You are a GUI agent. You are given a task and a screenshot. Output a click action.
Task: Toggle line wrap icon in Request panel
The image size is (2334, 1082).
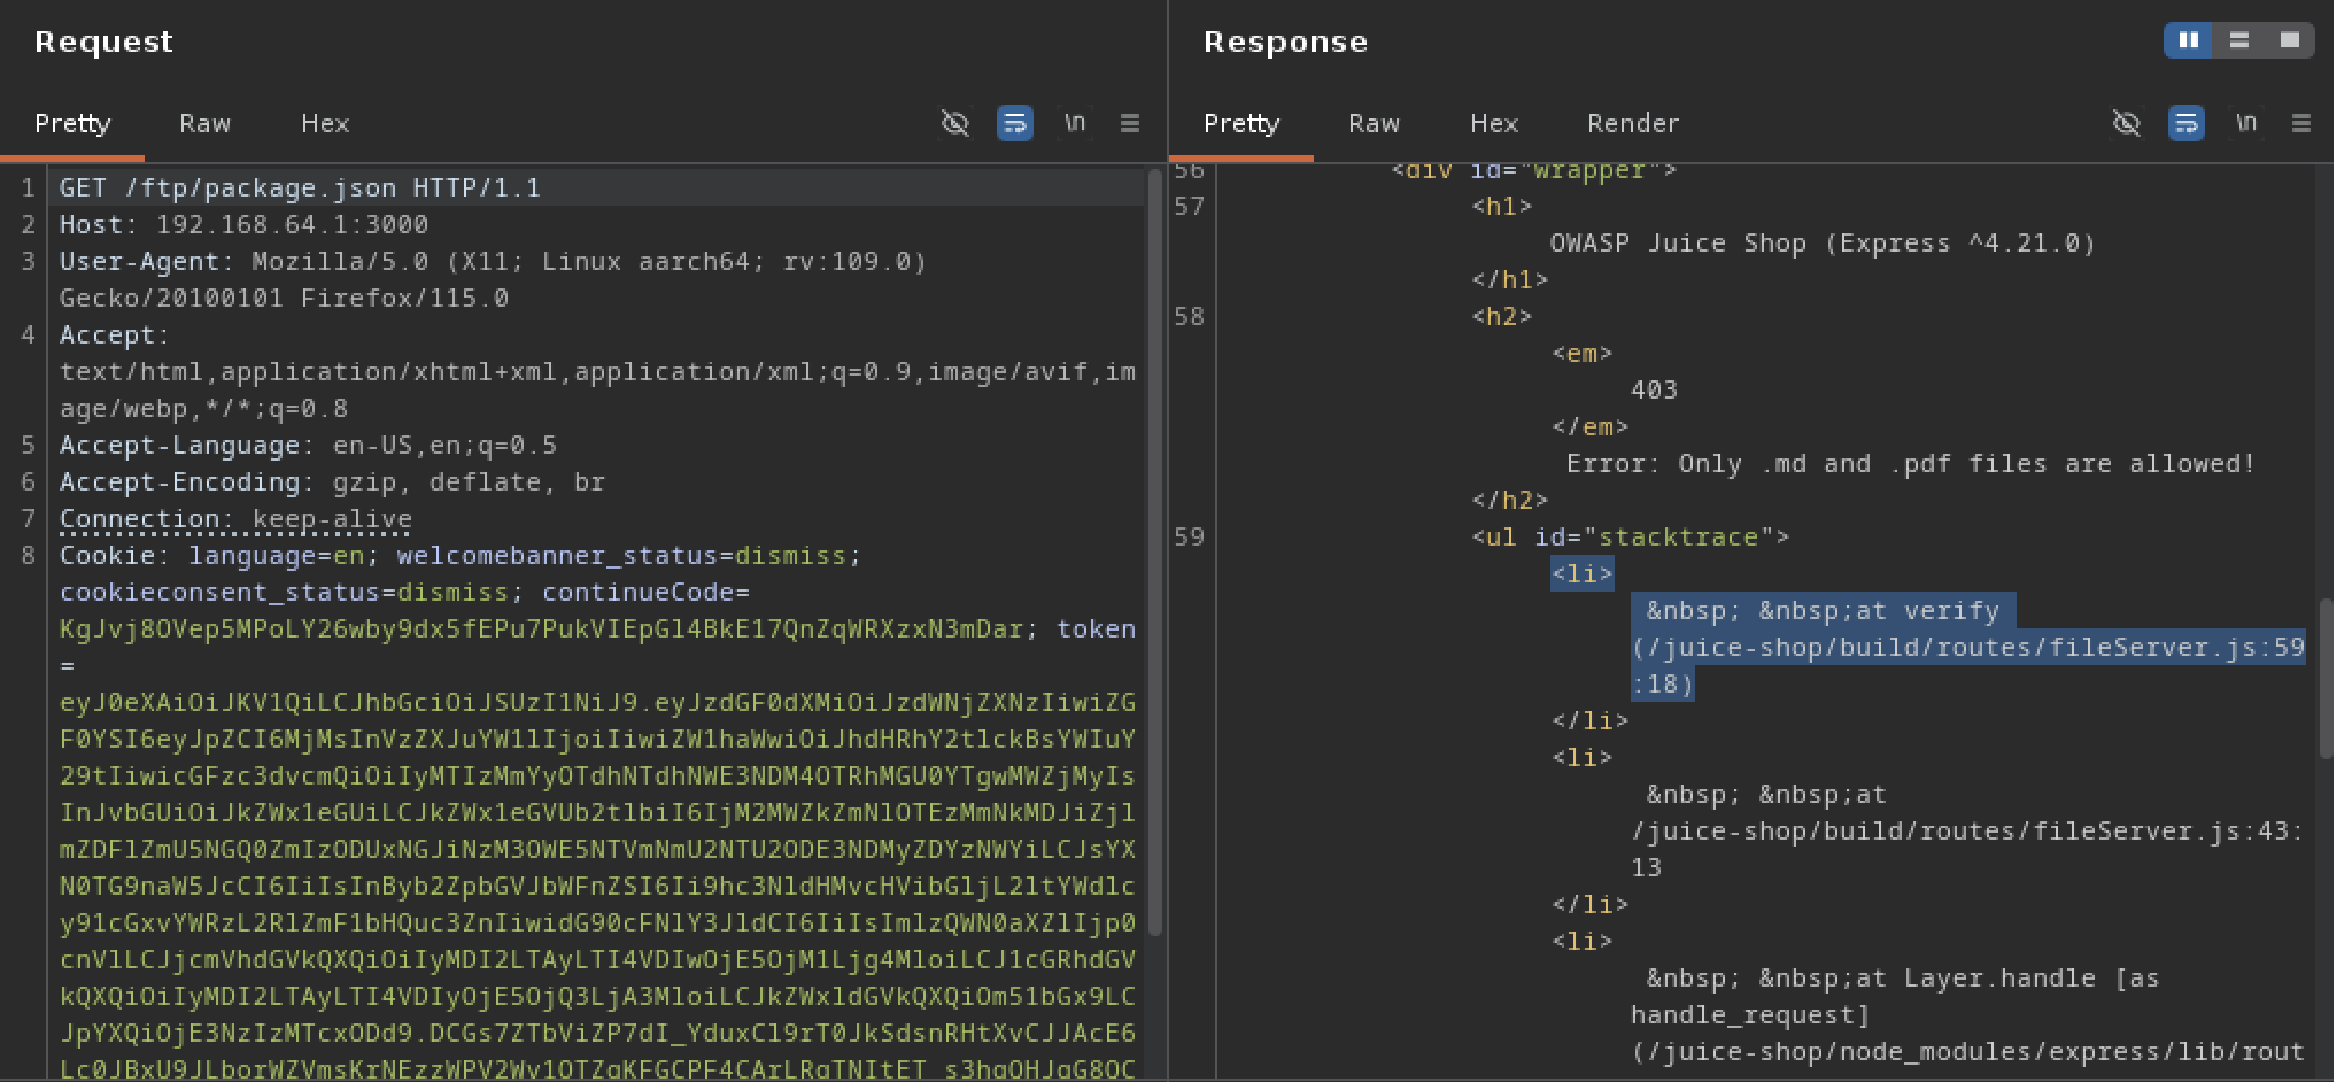(1015, 123)
